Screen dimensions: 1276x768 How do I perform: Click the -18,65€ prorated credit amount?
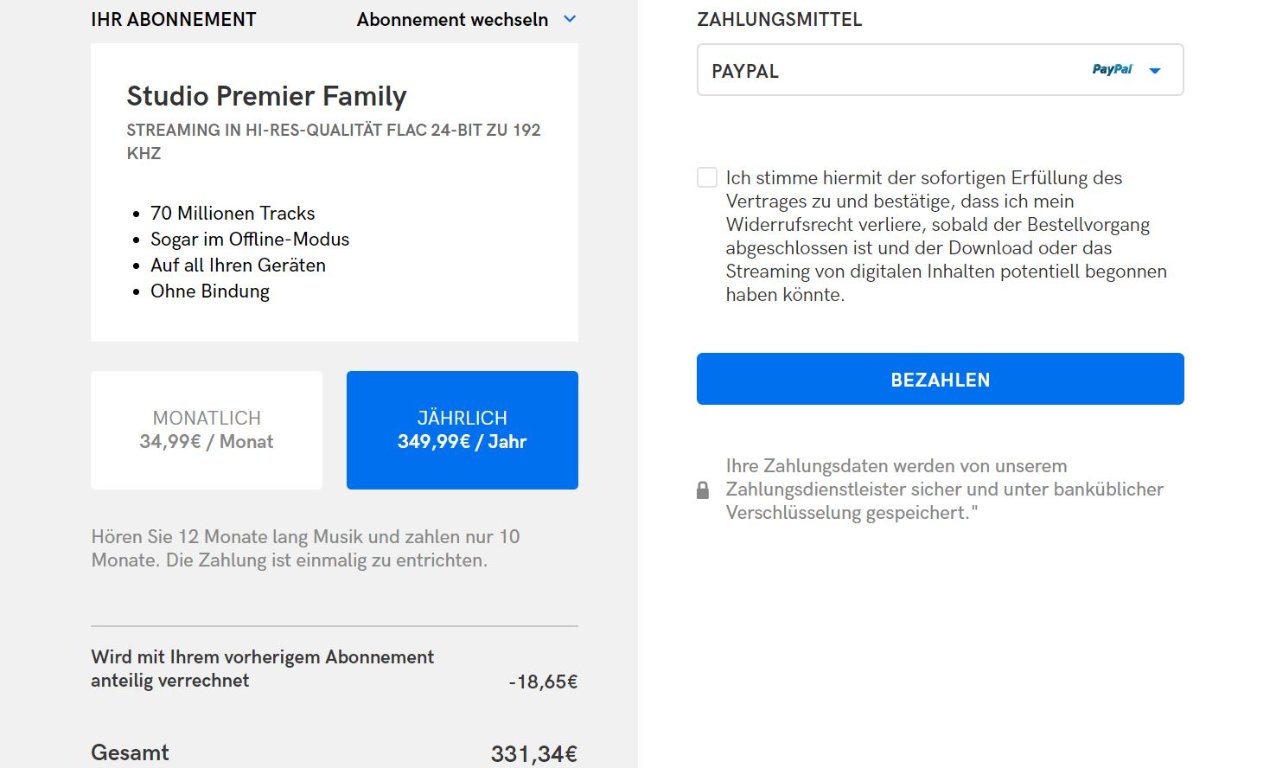[543, 682]
